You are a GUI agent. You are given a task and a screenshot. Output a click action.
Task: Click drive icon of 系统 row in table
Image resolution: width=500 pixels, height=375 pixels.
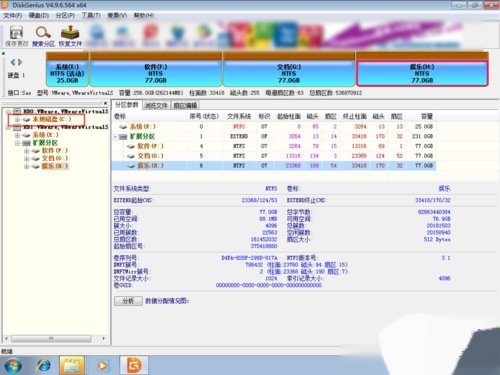123,127
